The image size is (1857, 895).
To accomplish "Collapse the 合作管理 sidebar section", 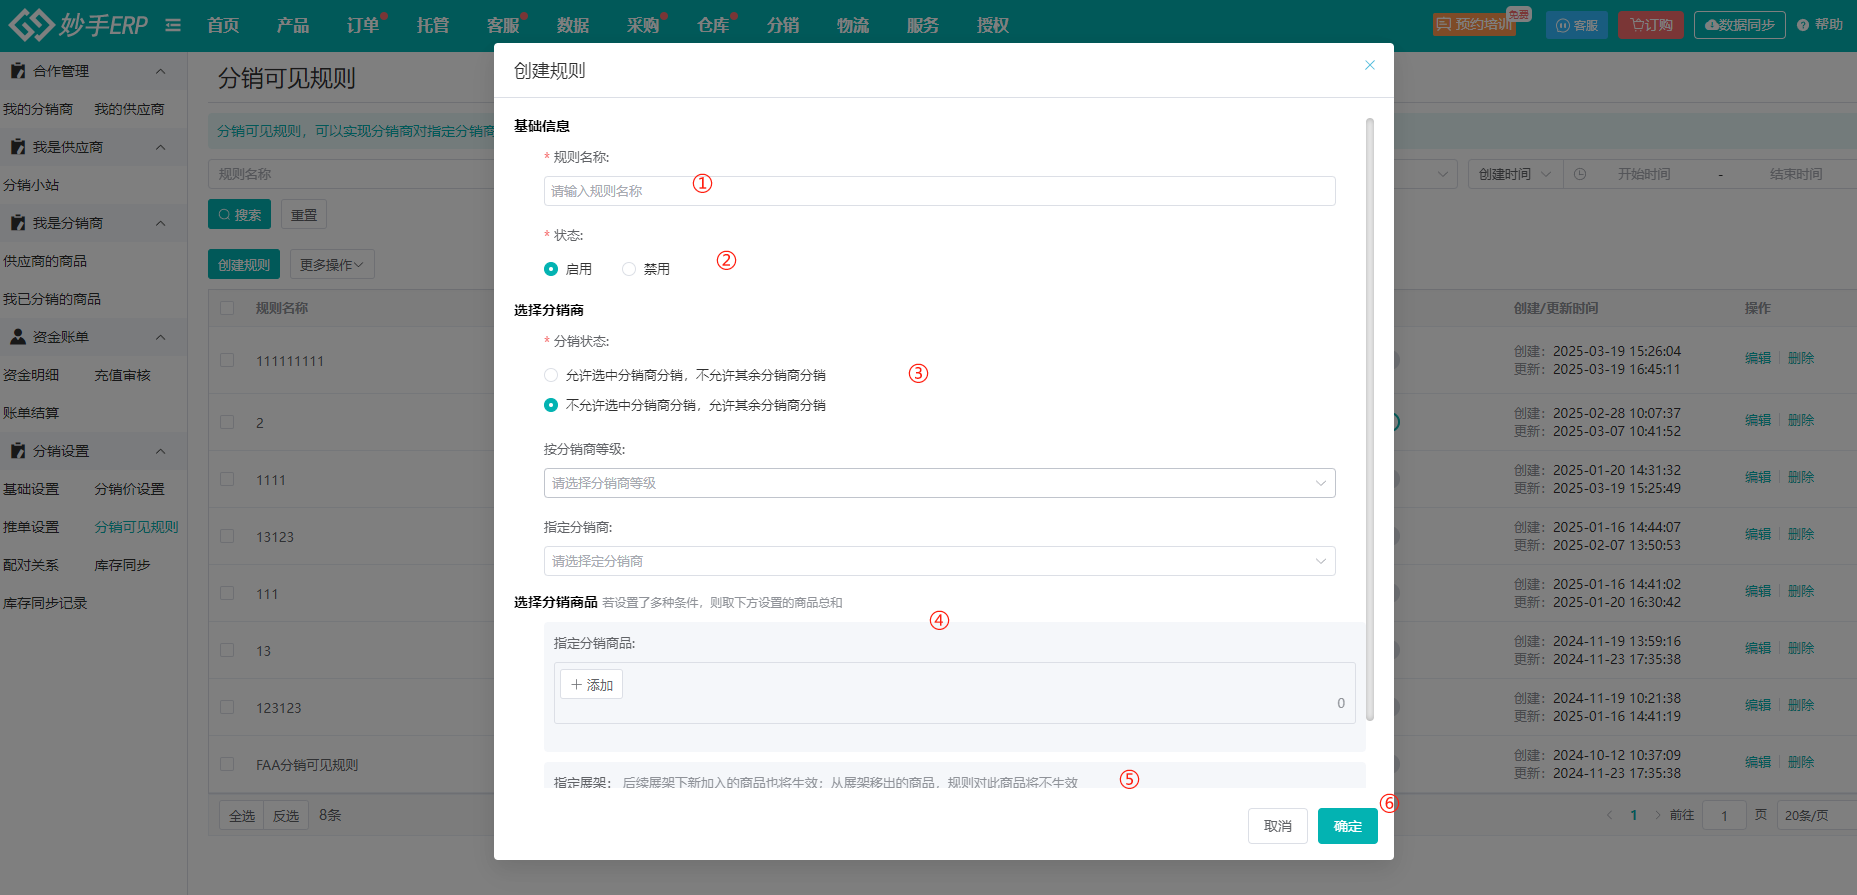I will (160, 71).
